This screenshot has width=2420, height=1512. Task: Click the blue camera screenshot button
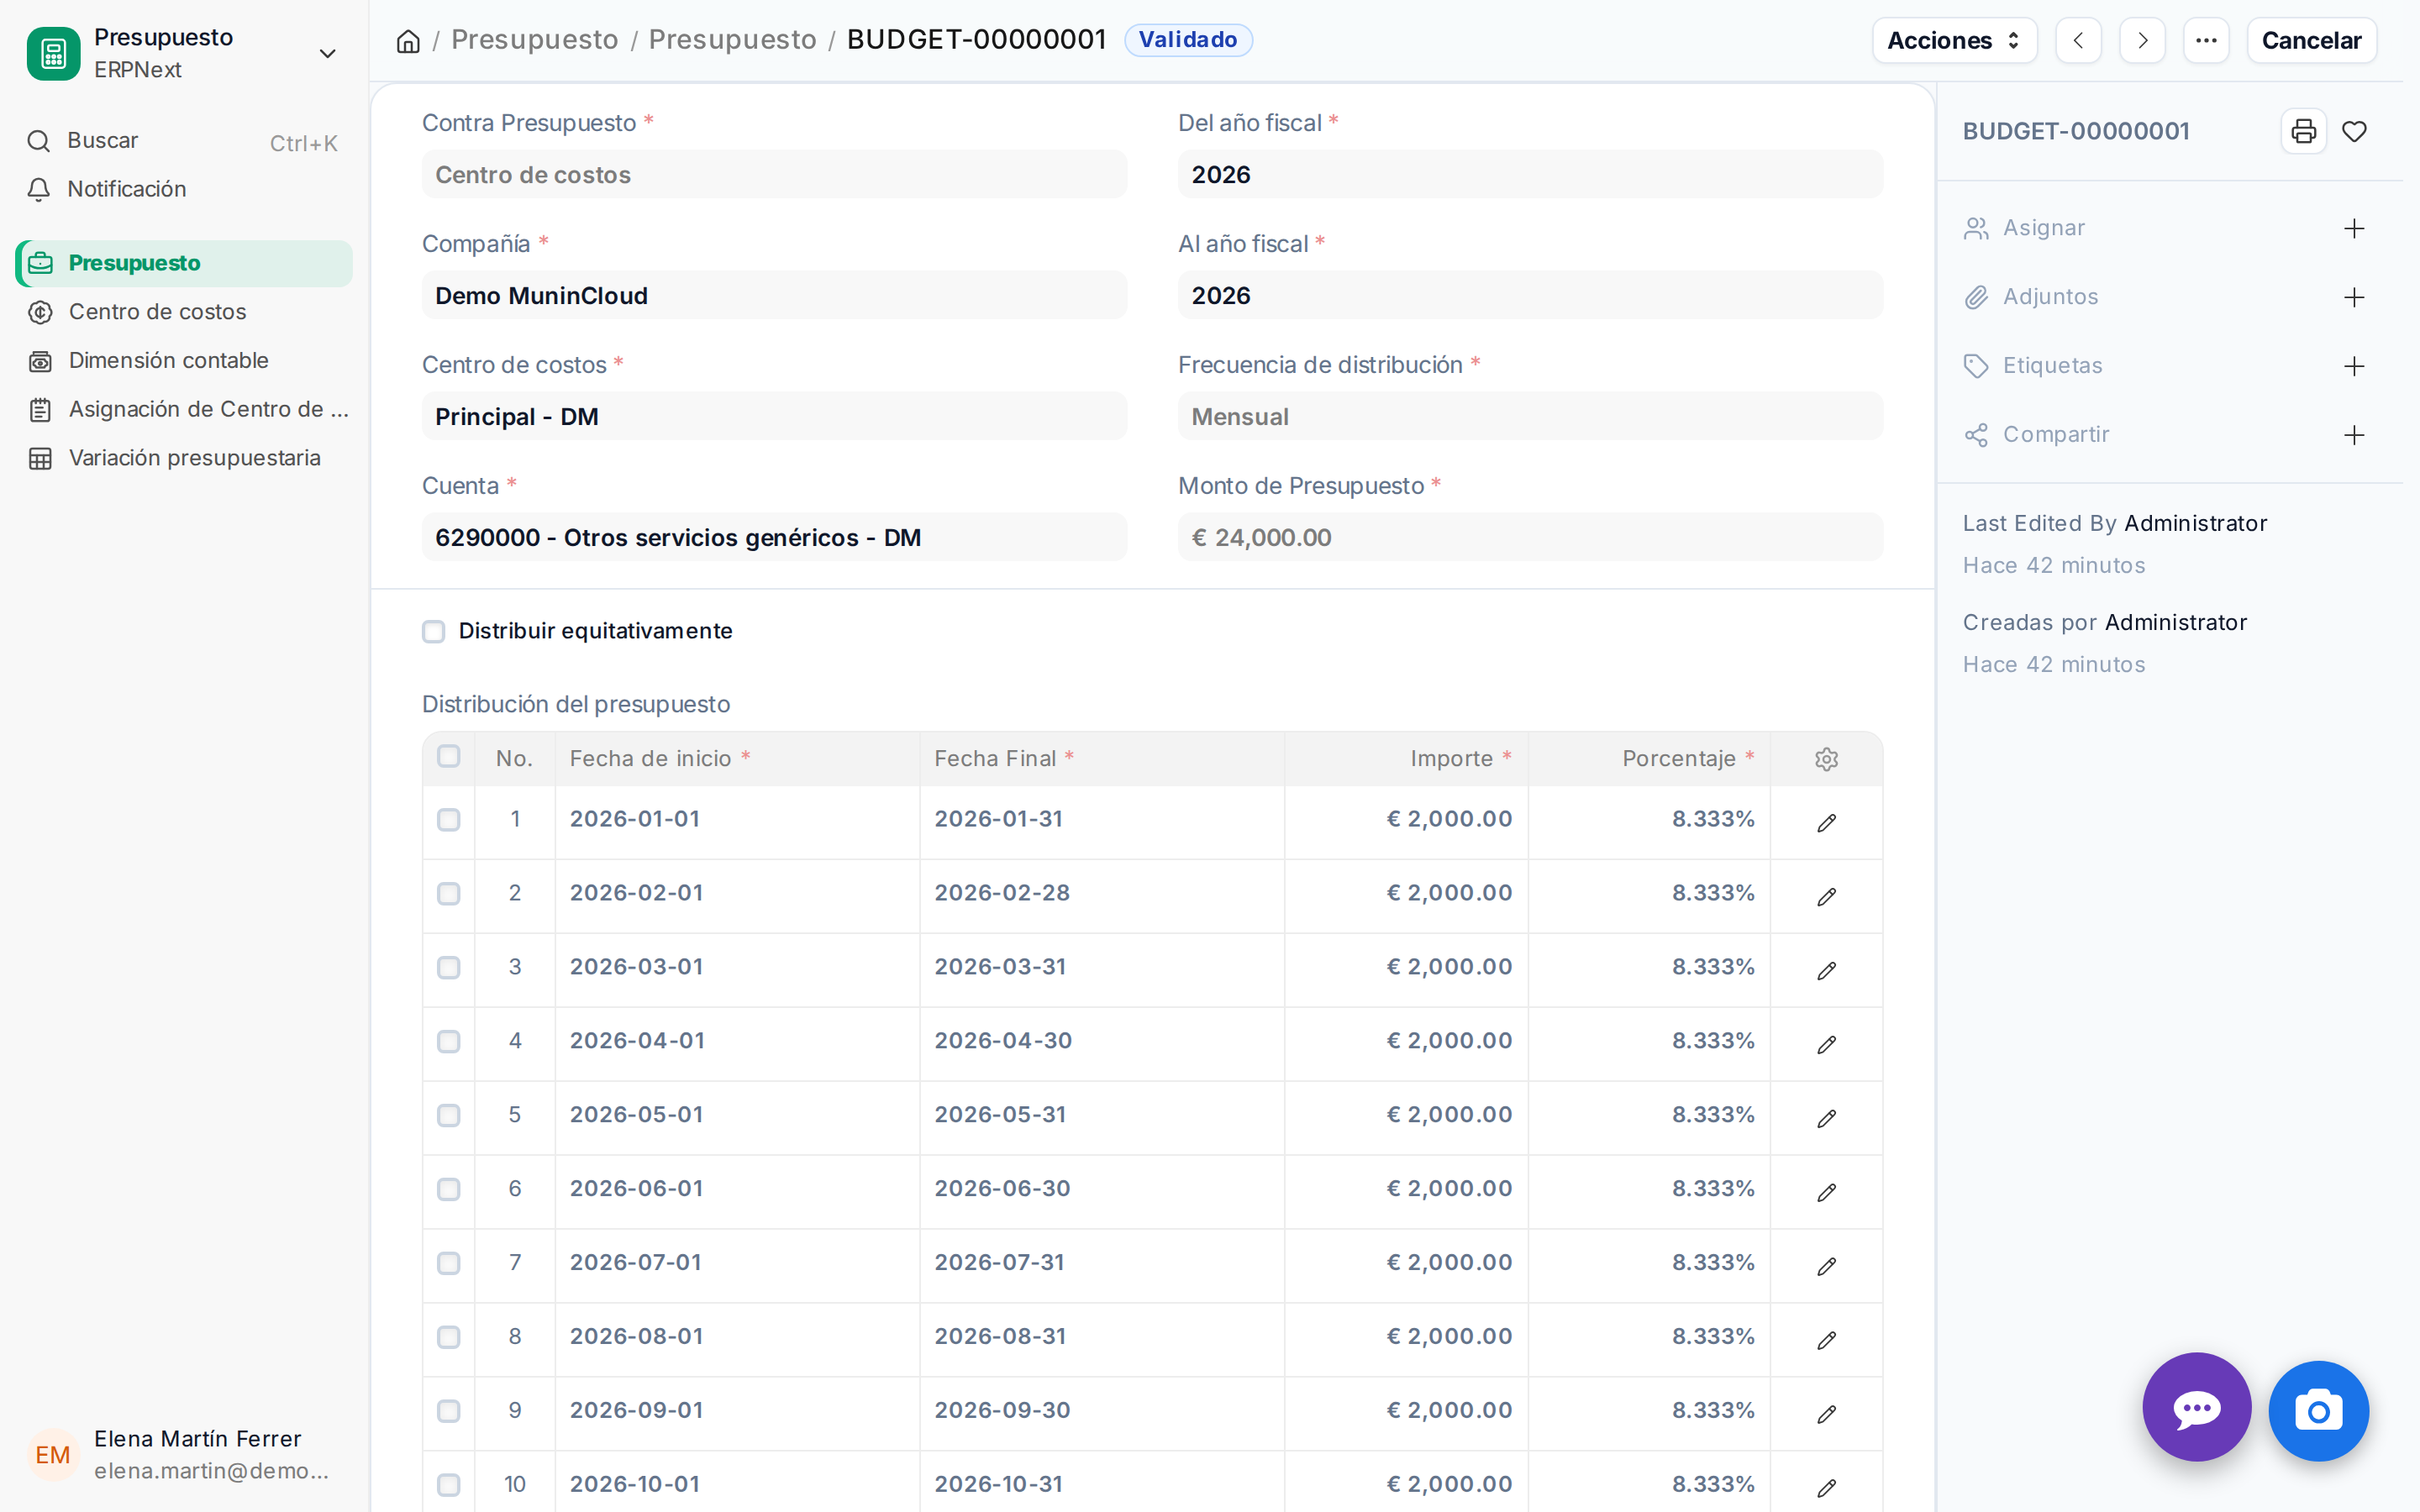2318,1410
